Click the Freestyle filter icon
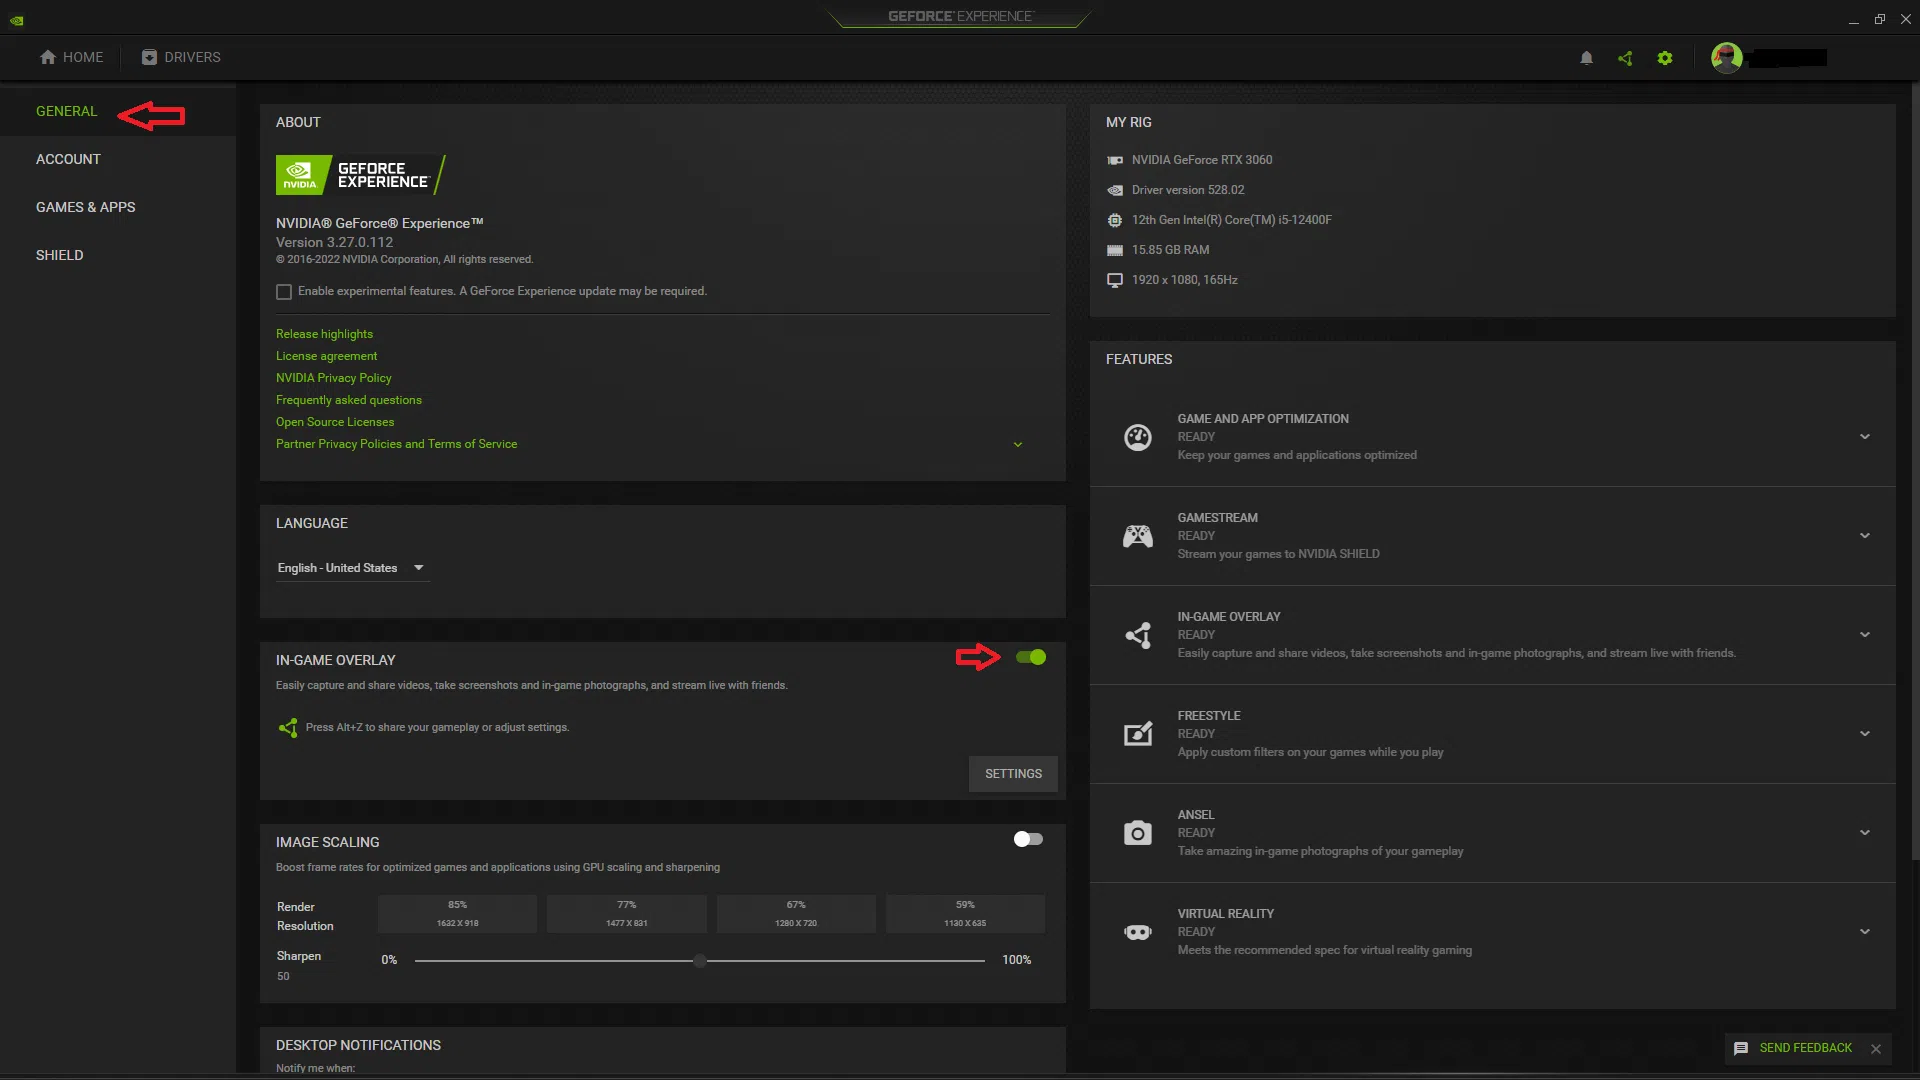 tap(1138, 734)
